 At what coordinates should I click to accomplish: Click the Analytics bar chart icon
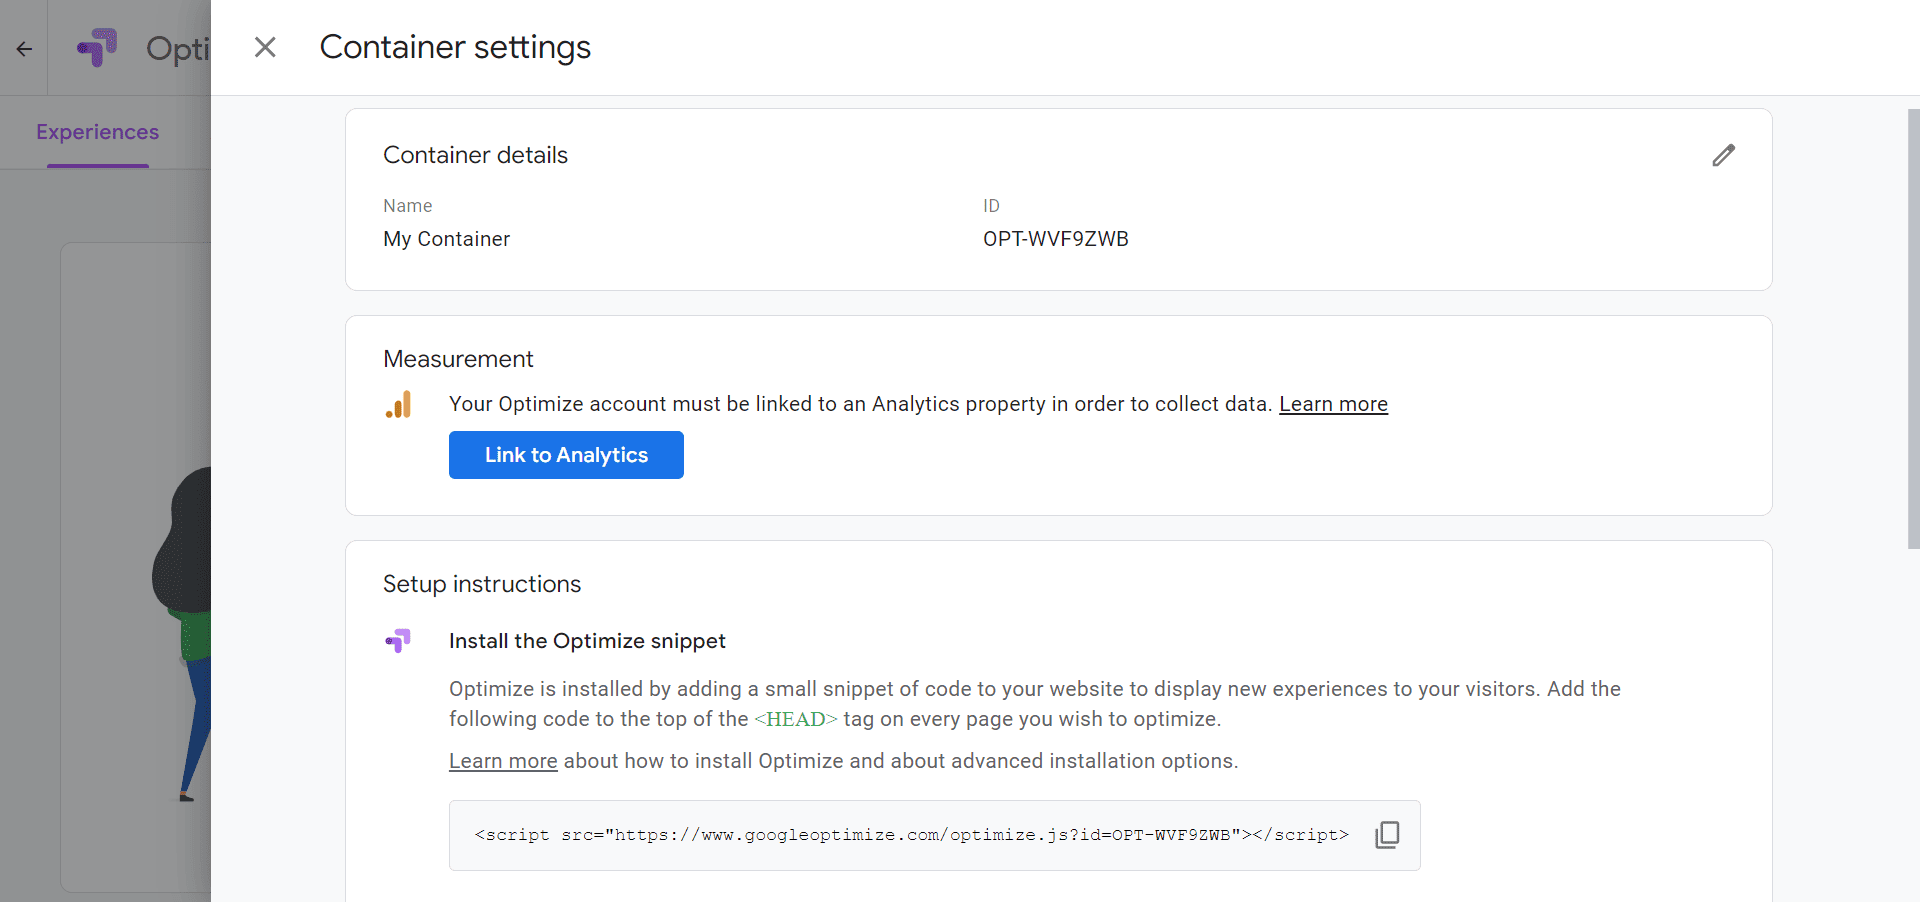[398, 404]
